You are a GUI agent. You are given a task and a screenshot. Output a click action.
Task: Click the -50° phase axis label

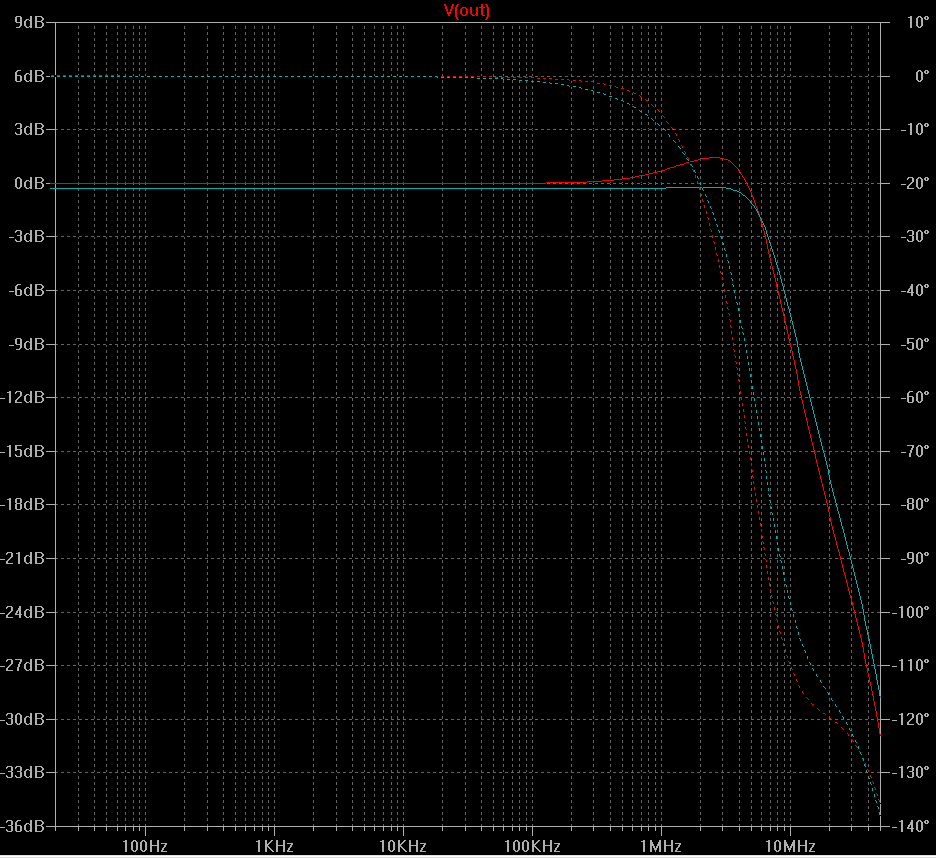[915, 344]
